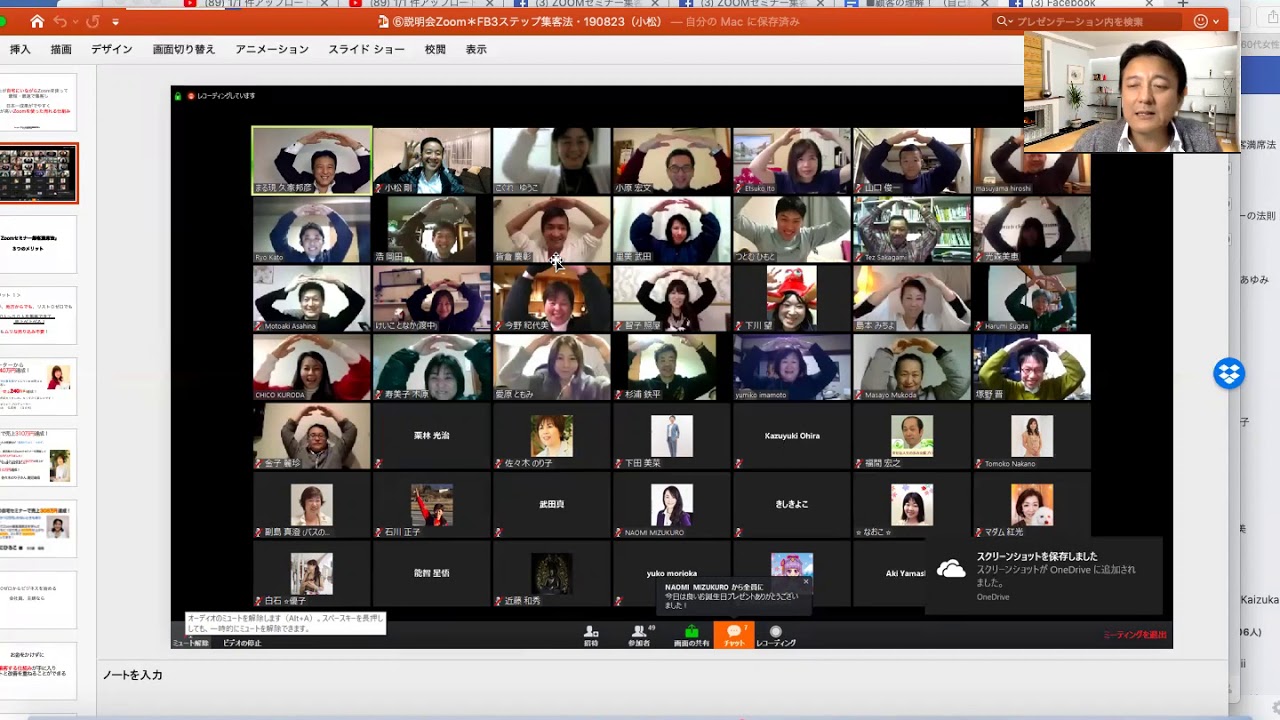Click the 武田良 name tile
Image resolution: width=1280 pixels, height=720 pixels.
pyautogui.click(x=552, y=505)
